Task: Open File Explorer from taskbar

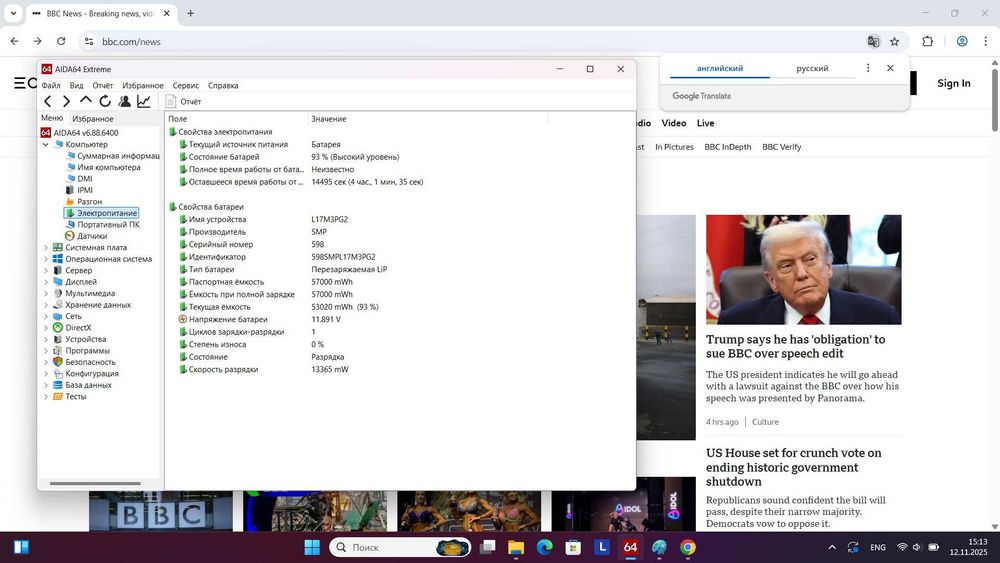Action: click(516, 547)
